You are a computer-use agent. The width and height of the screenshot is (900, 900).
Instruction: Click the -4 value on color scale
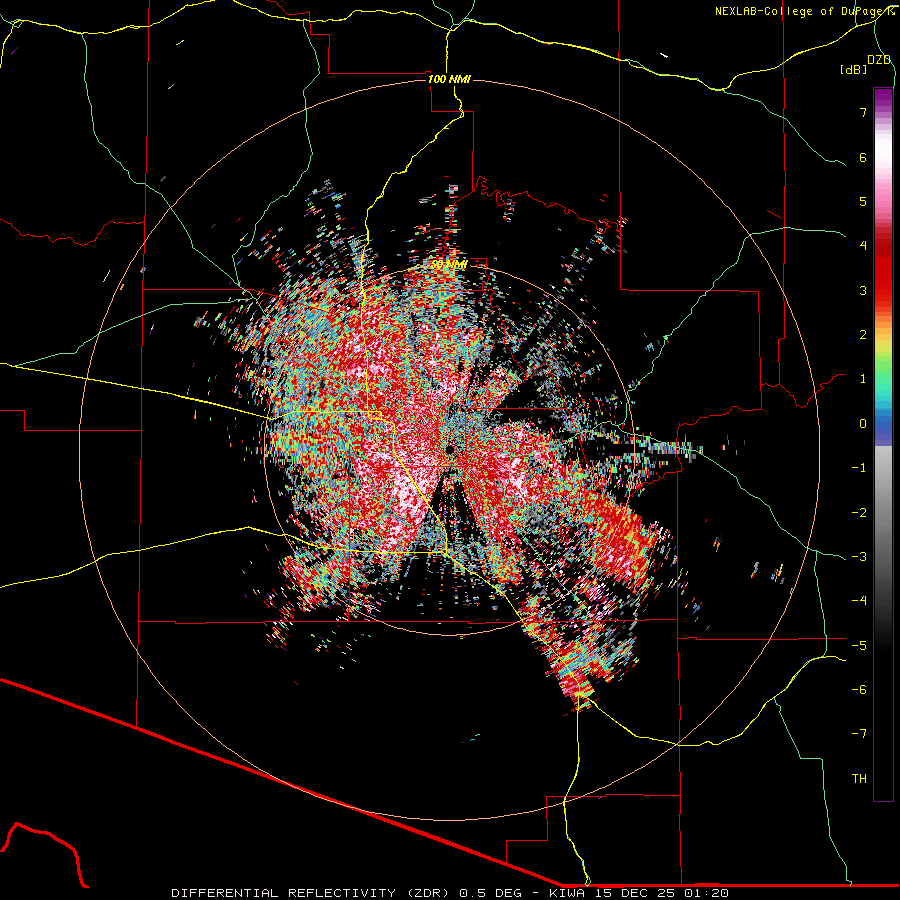tap(859, 601)
